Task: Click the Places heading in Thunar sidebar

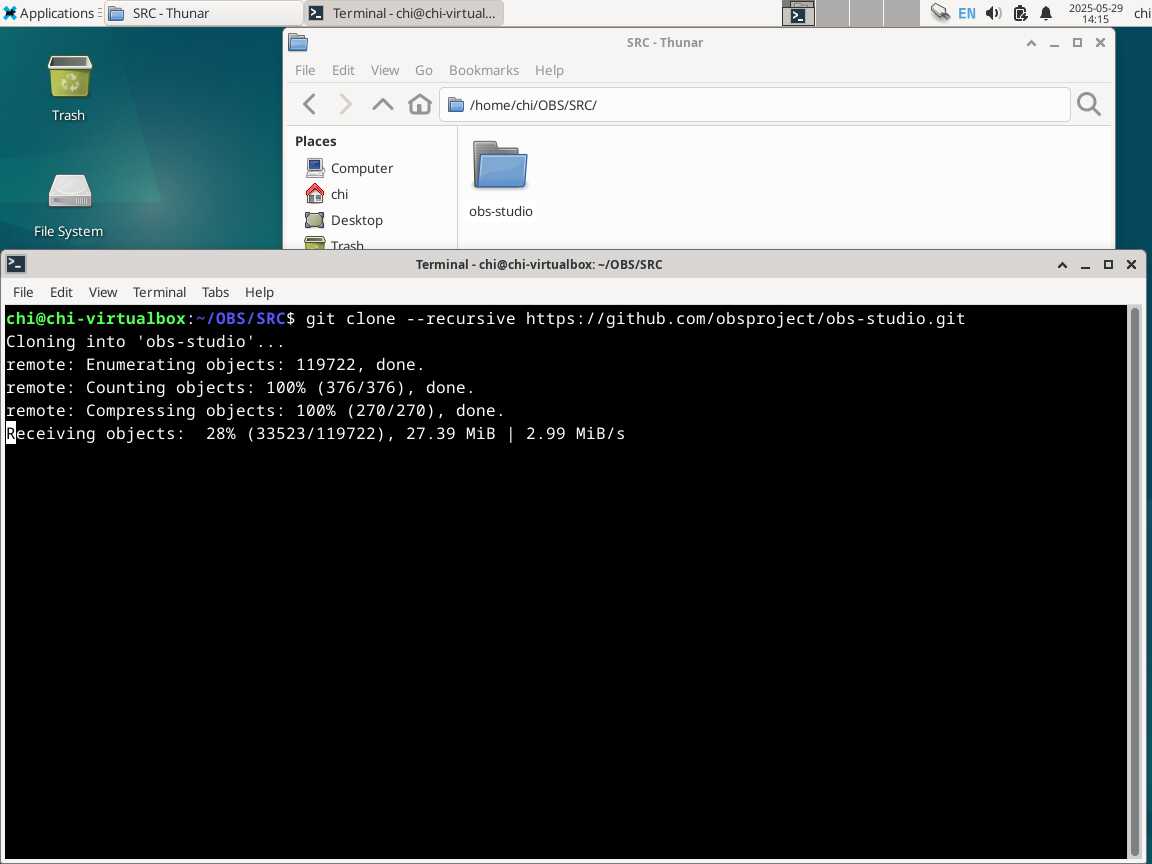Action: point(316,141)
